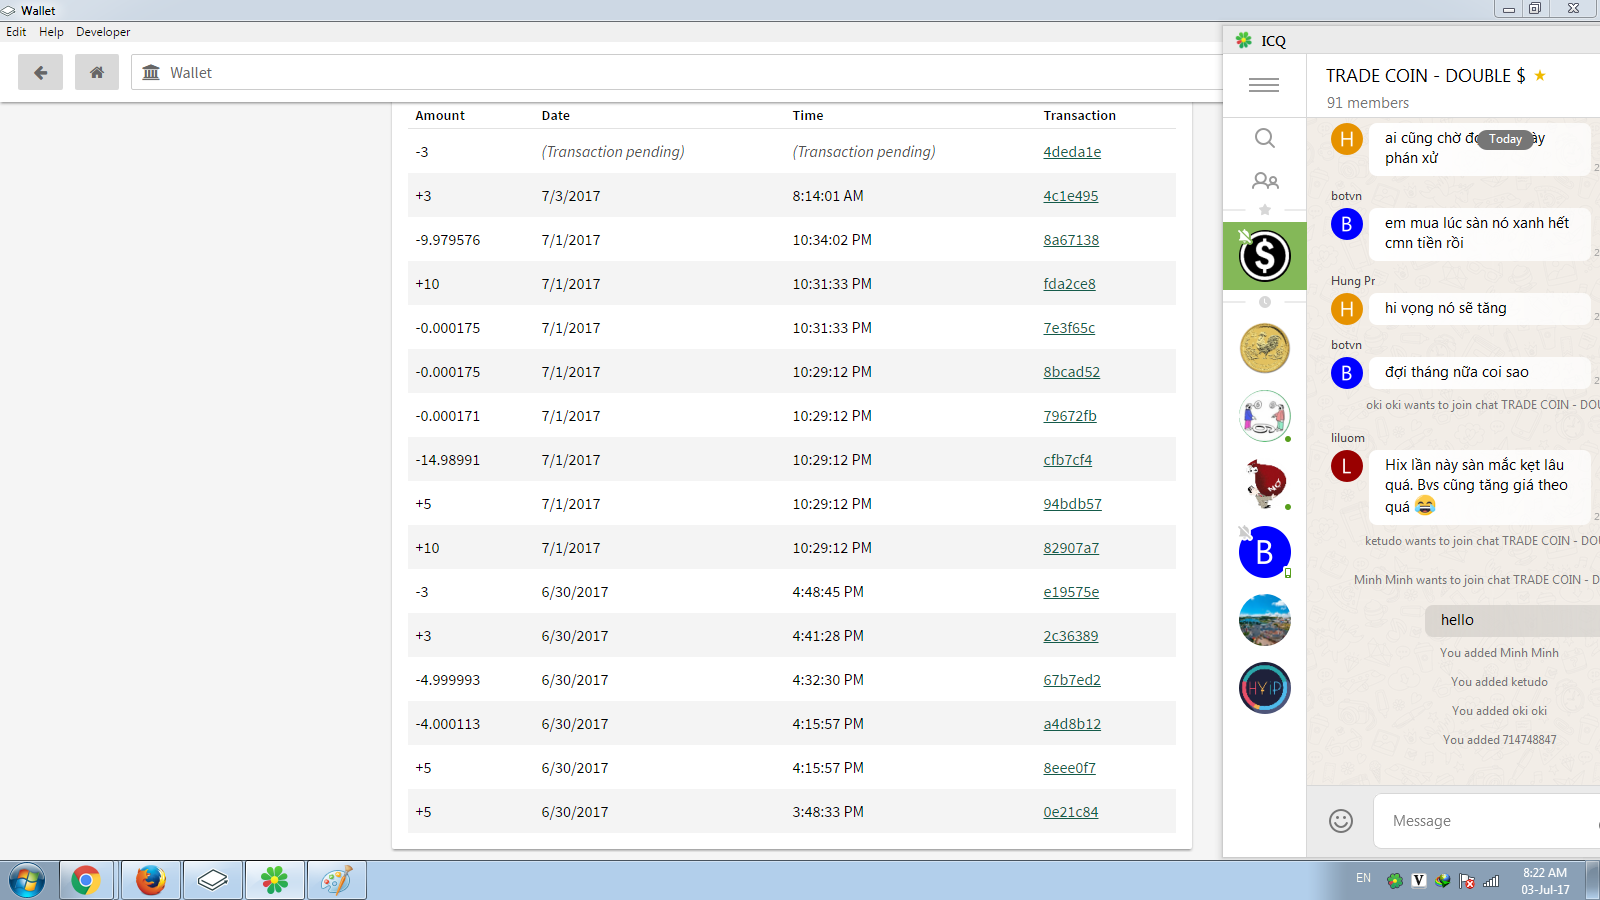Open Firefox from the taskbar

click(151, 880)
